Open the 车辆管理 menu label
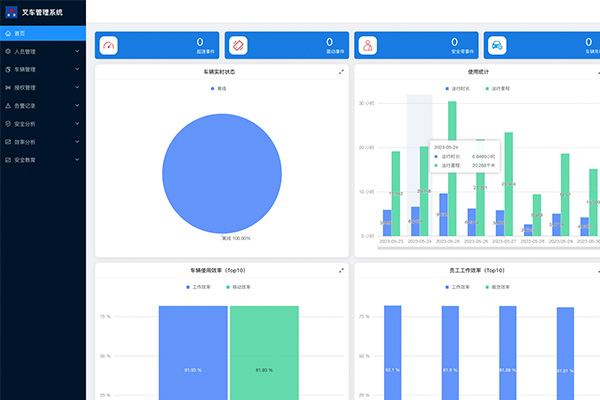This screenshot has width=600, height=400. pyautogui.click(x=25, y=69)
